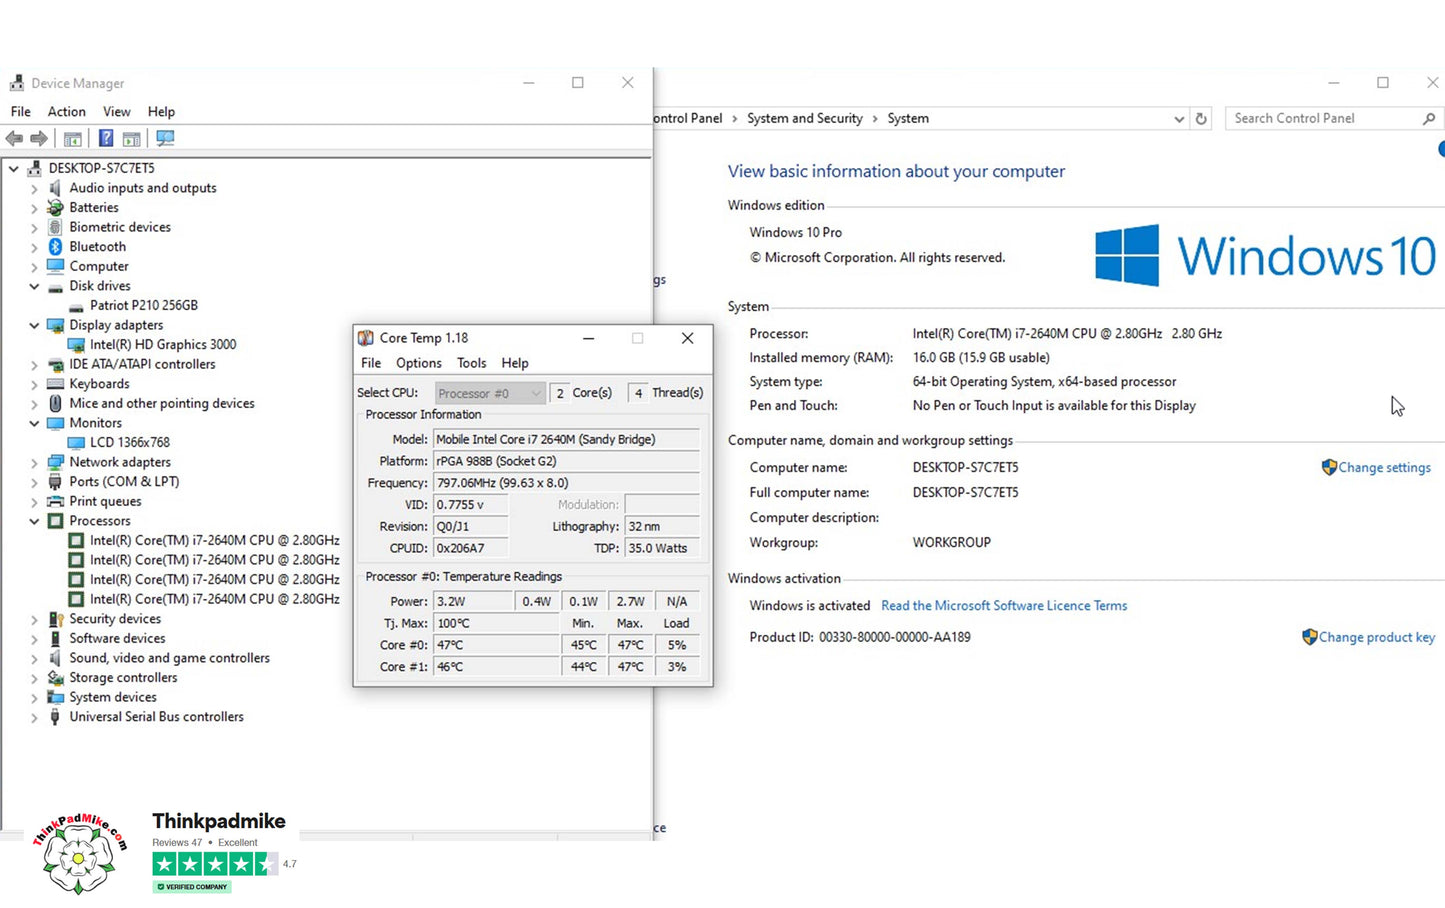
Task: Click the forward arrow in Device Manager toolbar
Action: point(39,138)
